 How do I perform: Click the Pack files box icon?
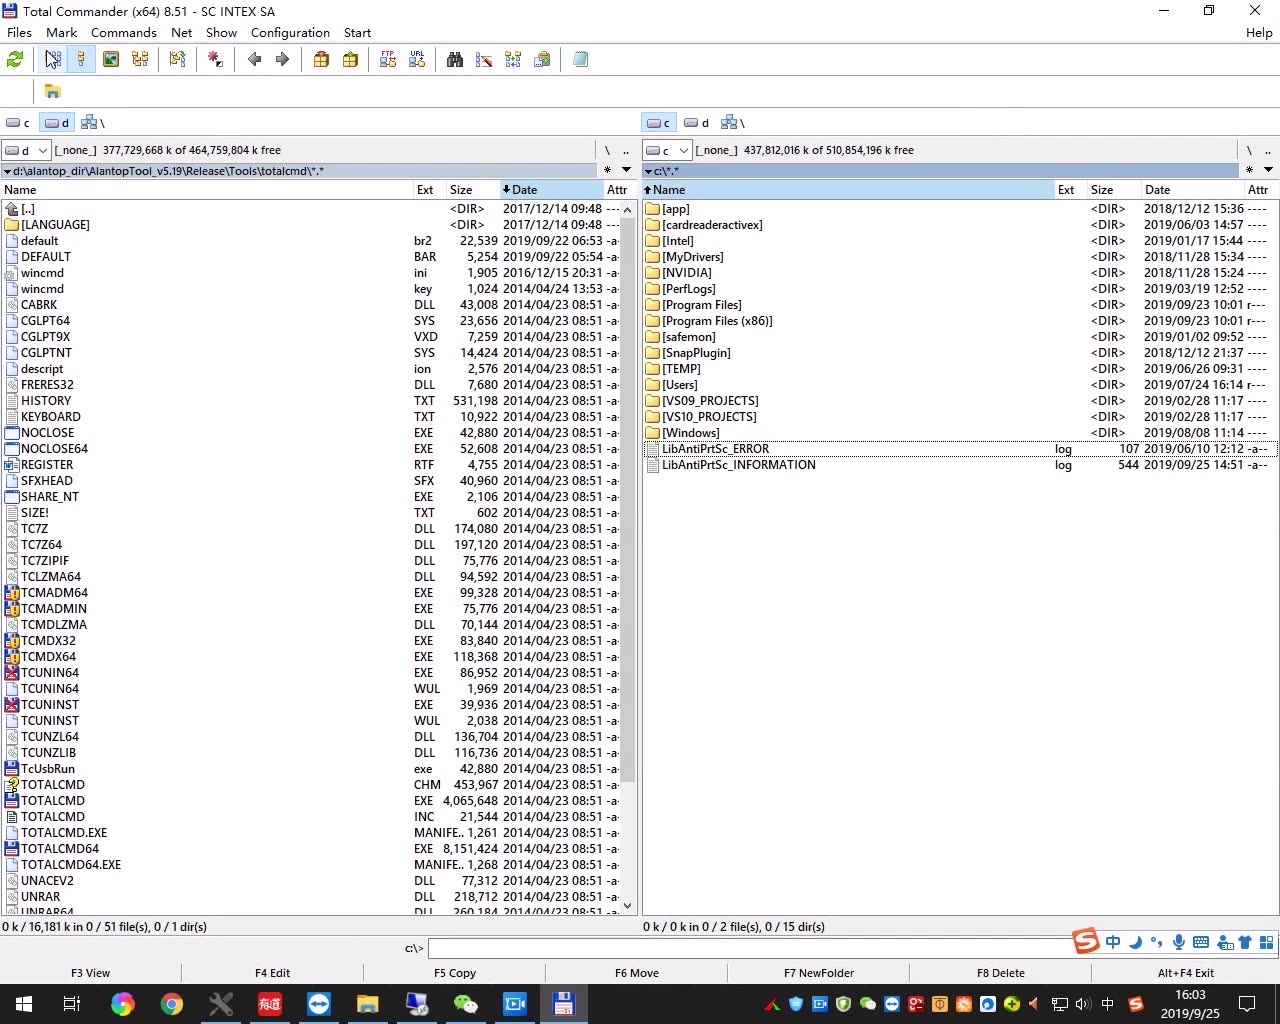coord(321,60)
